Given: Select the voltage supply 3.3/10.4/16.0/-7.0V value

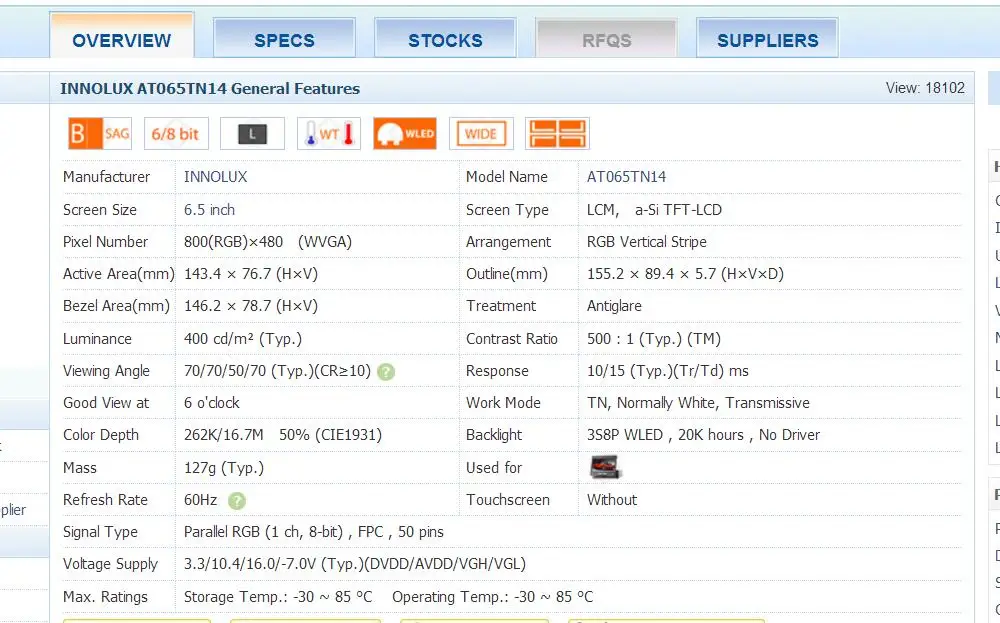Looking at the screenshot, I should tap(355, 564).
